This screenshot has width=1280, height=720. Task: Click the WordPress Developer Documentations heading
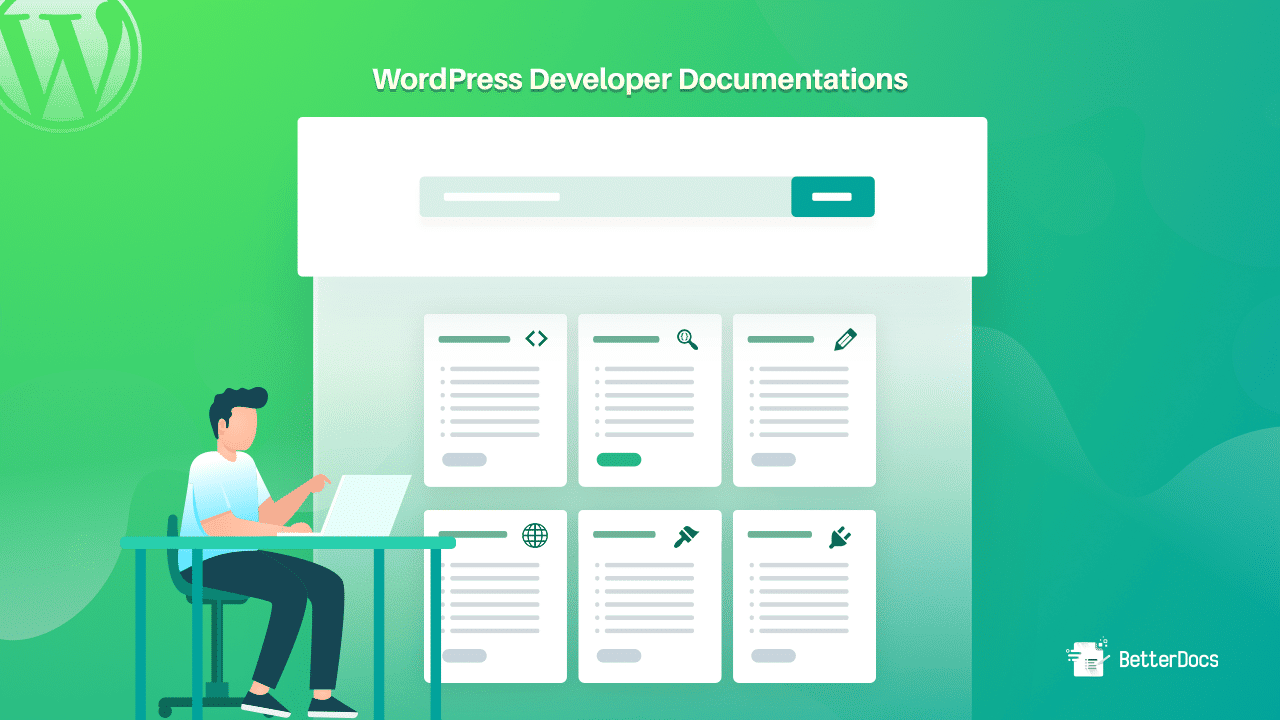pos(640,80)
